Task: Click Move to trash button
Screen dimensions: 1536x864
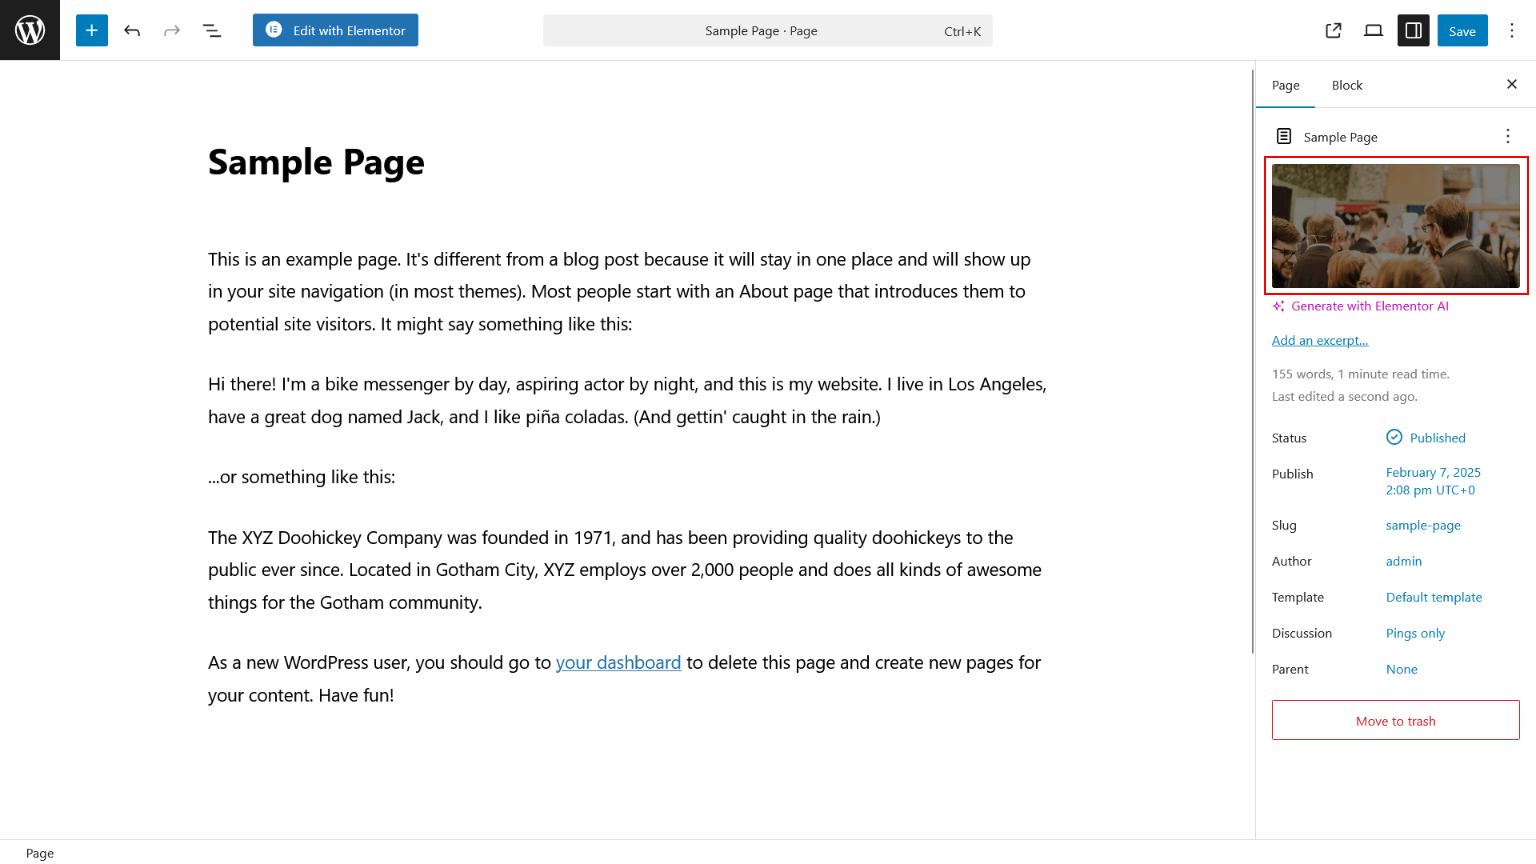Action: click(x=1395, y=720)
